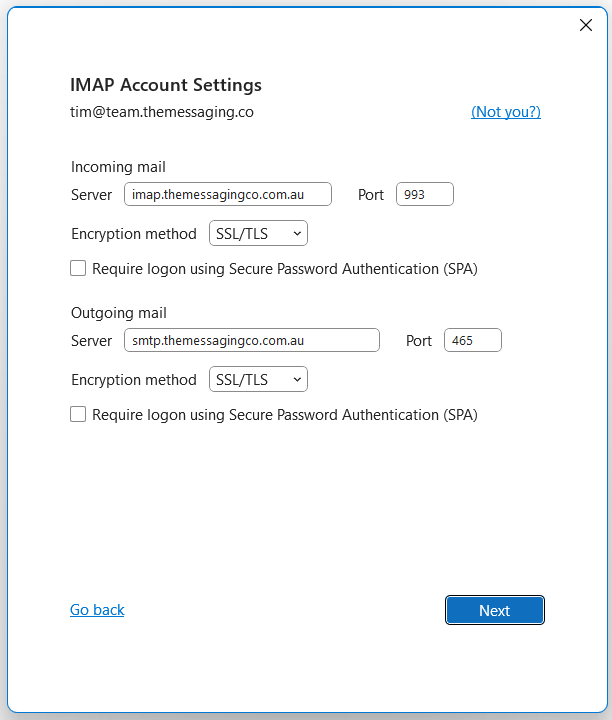Go back to the previous setup step
Viewport: 612px width, 720px height.
[97, 610]
